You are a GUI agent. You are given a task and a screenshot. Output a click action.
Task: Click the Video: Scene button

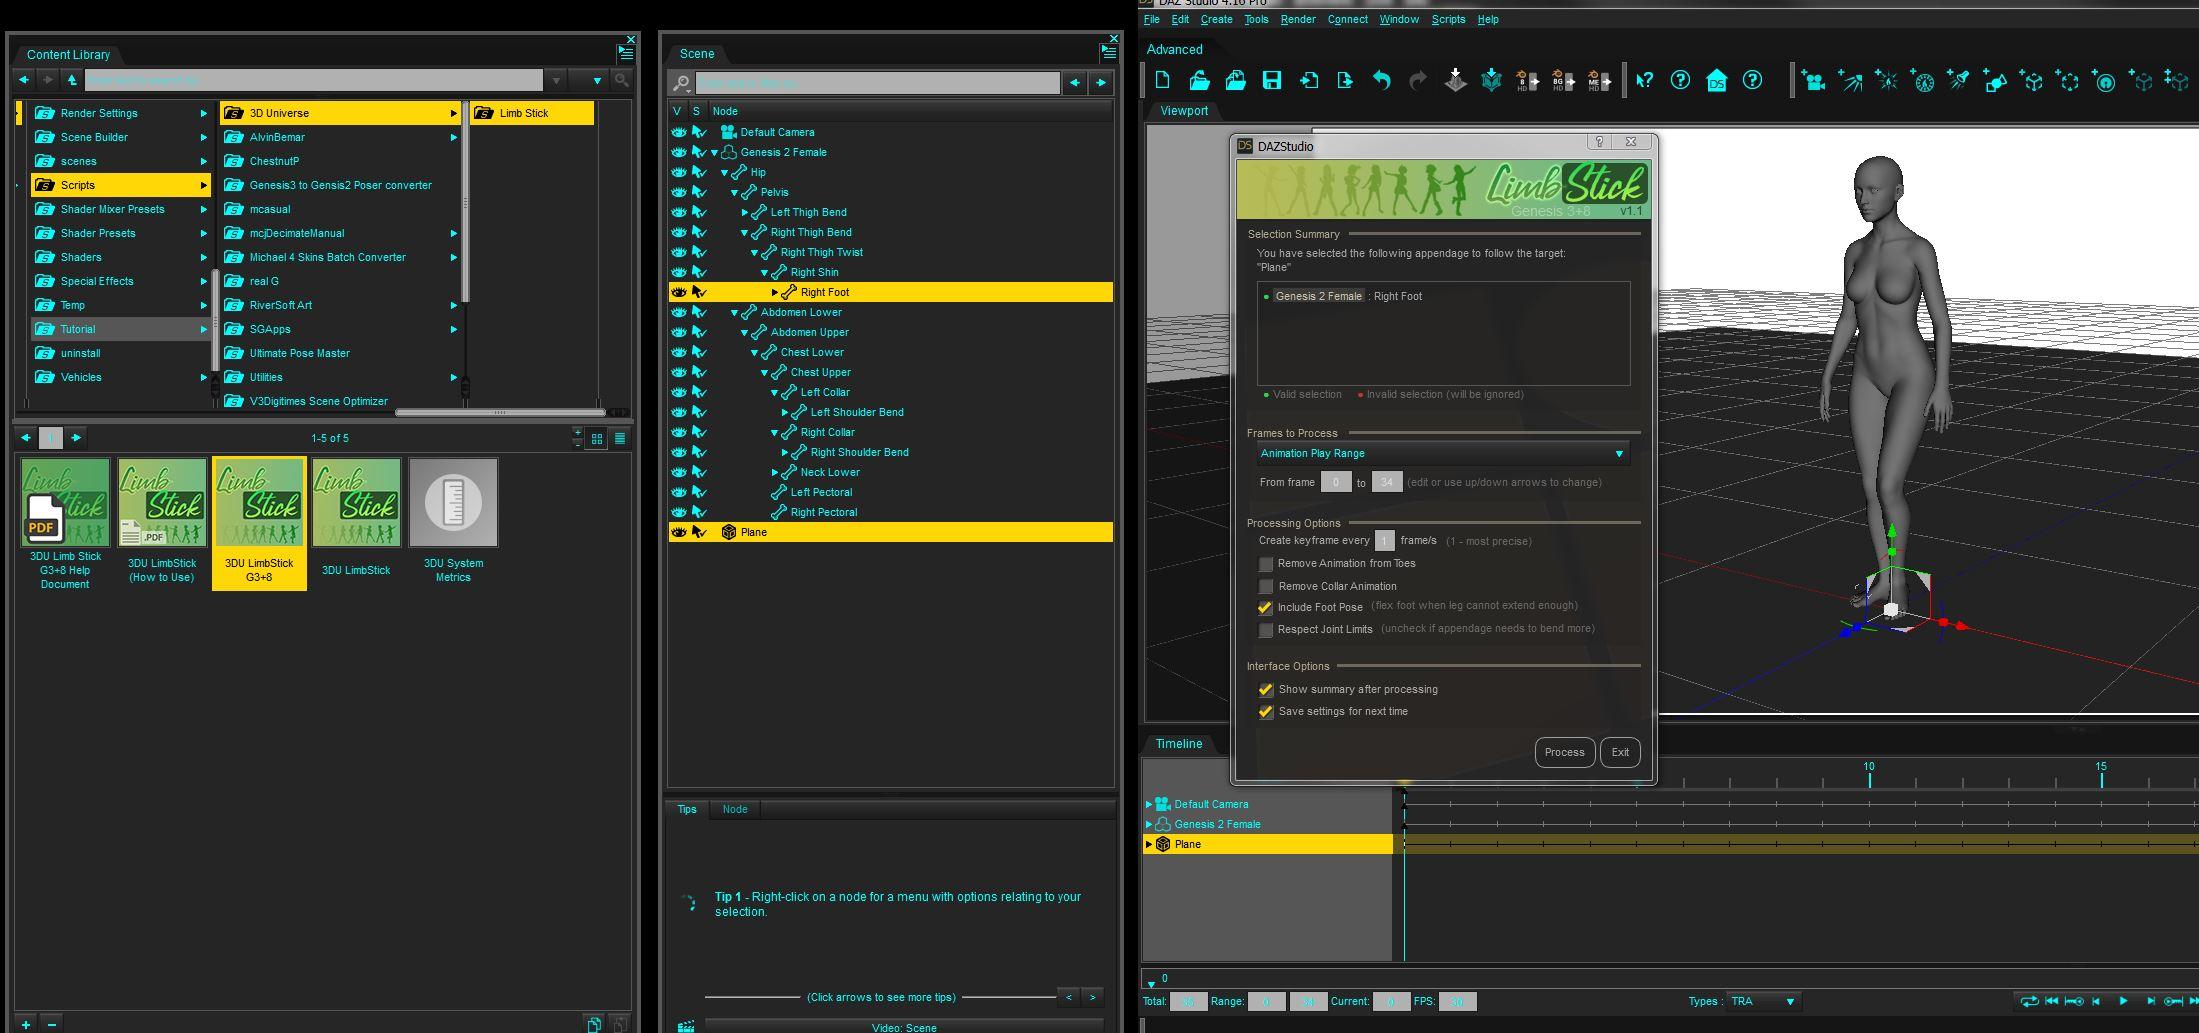(904, 1027)
